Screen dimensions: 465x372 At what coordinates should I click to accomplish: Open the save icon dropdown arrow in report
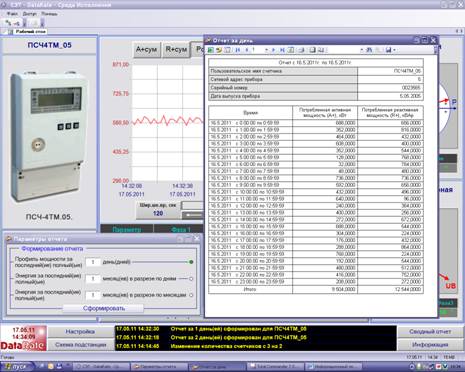pyautogui.click(x=394, y=50)
